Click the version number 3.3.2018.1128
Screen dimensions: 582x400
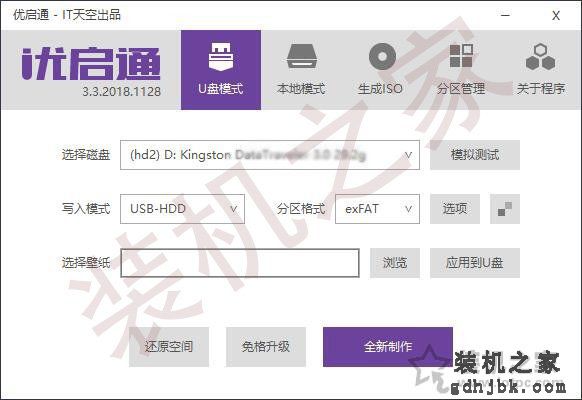[121, 92]
